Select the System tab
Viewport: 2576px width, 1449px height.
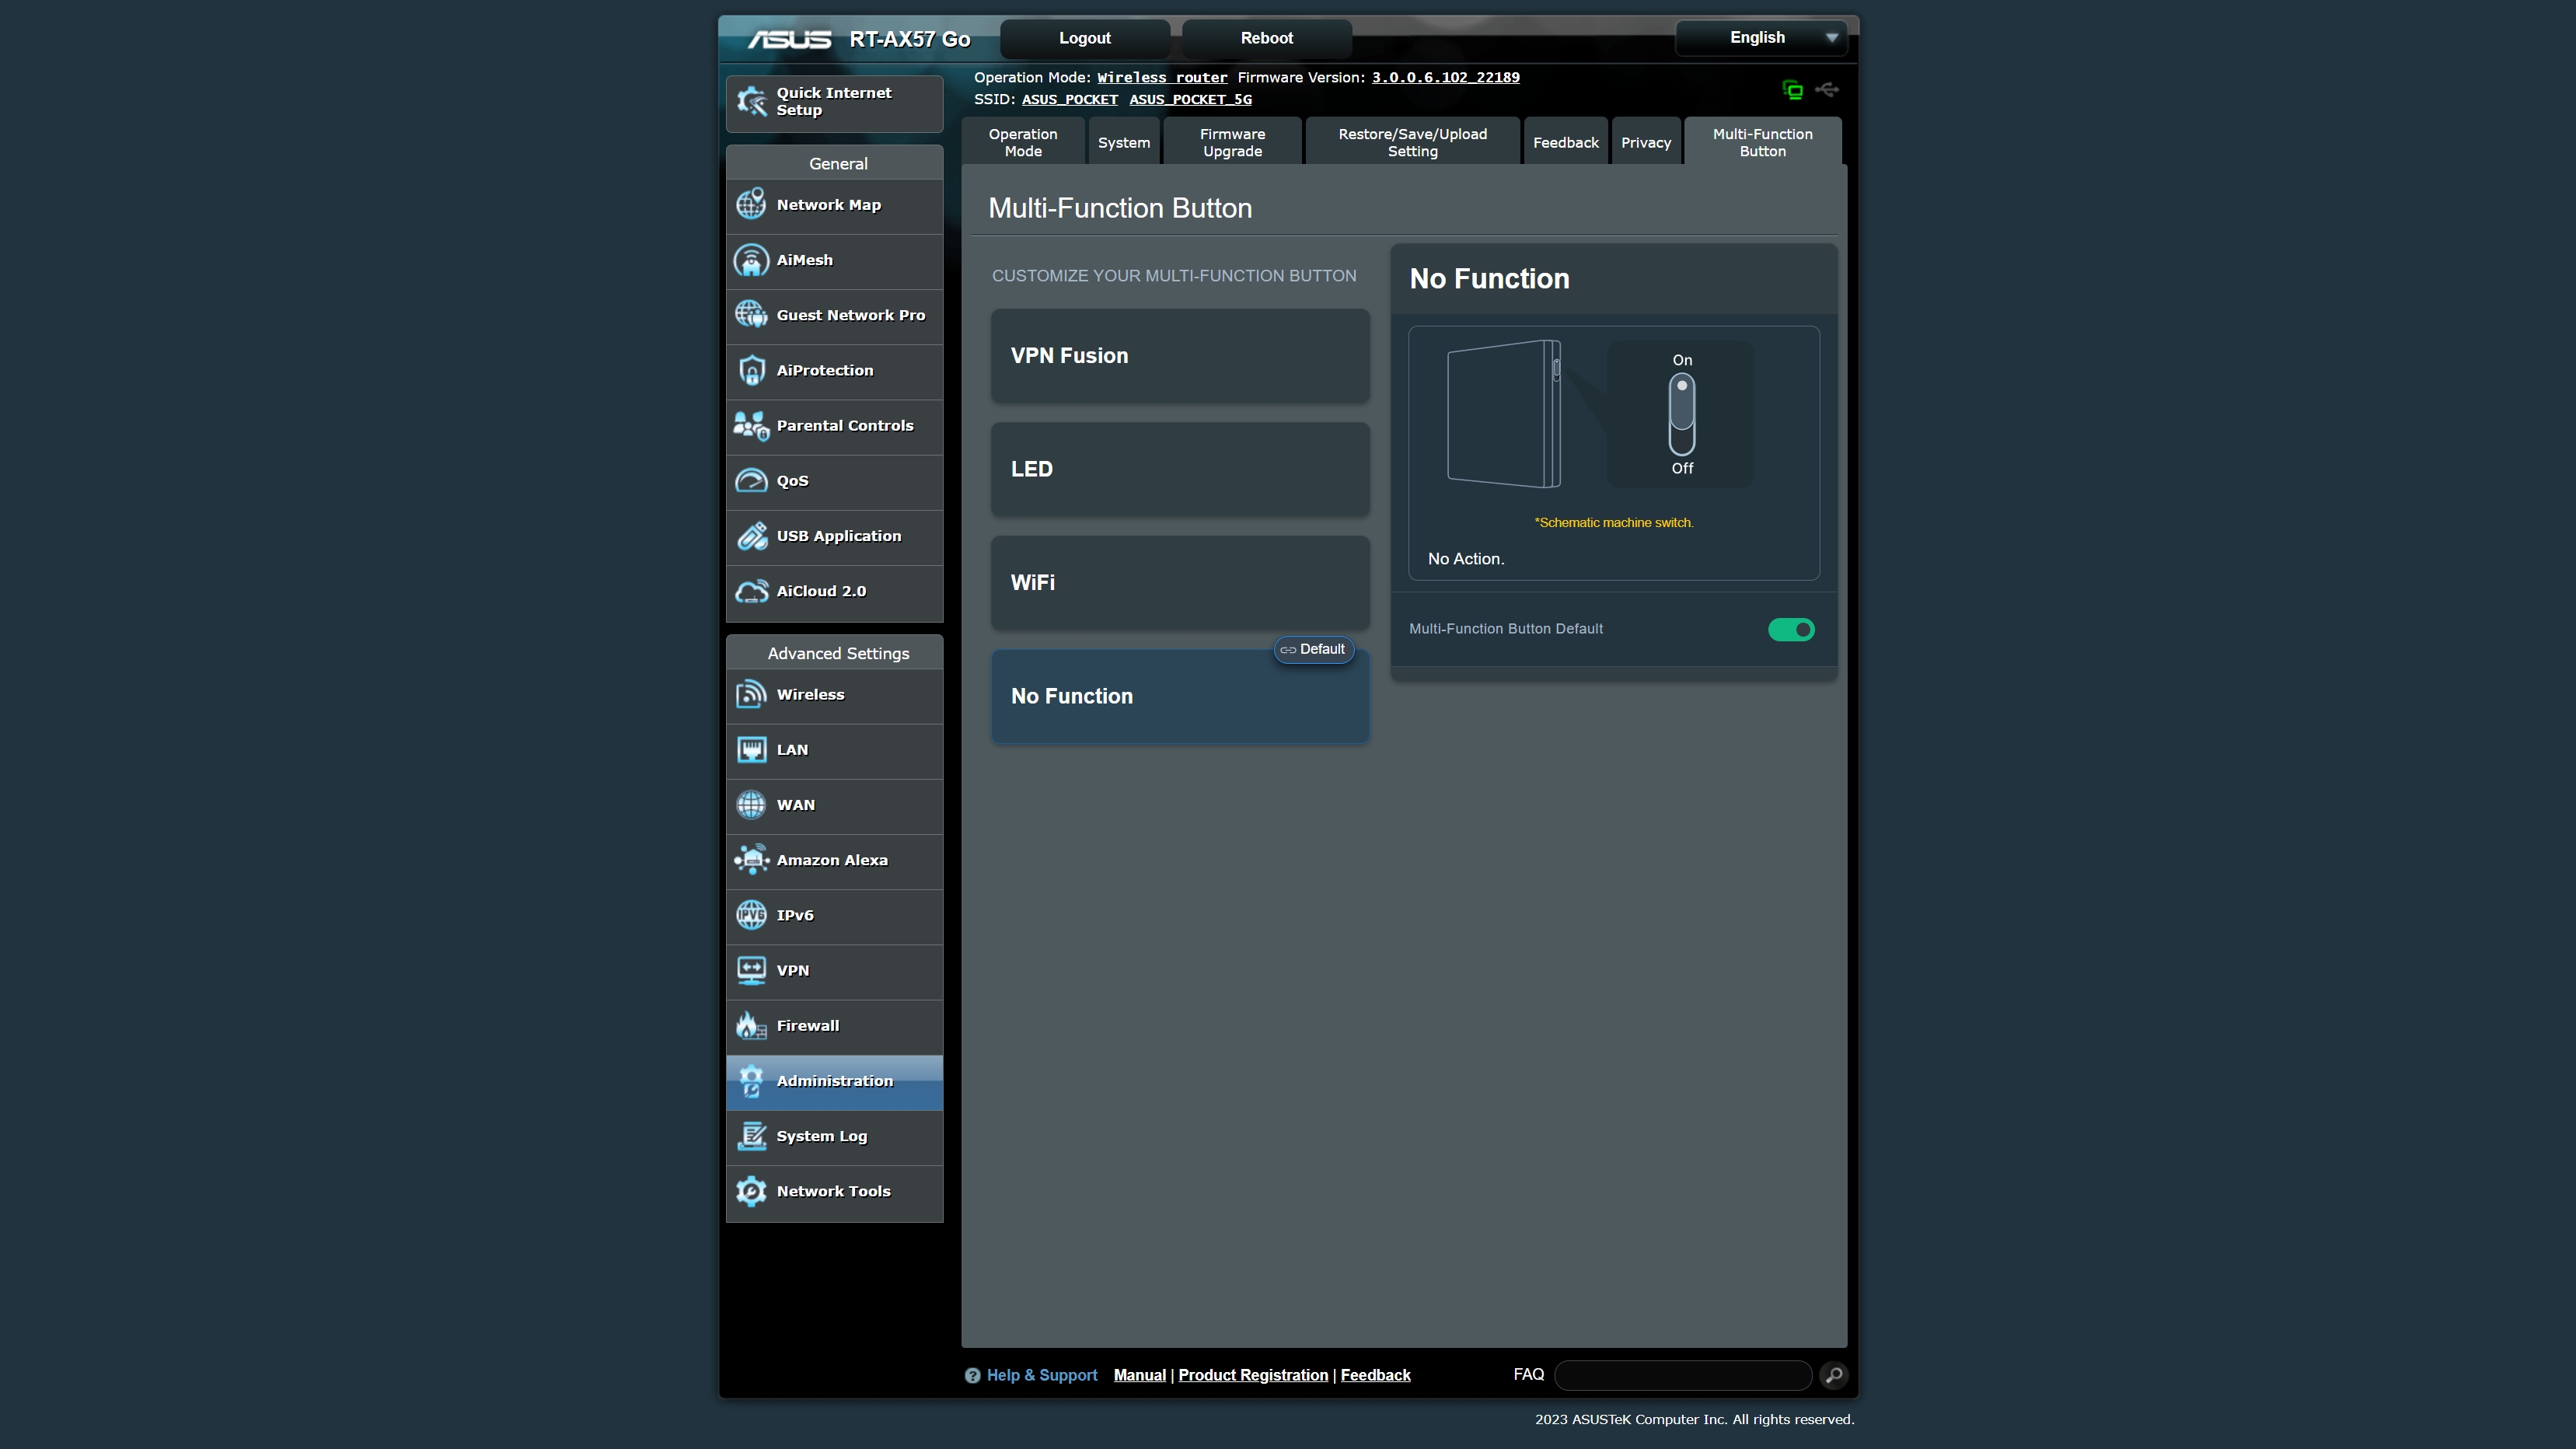(x=1123, y=141)
